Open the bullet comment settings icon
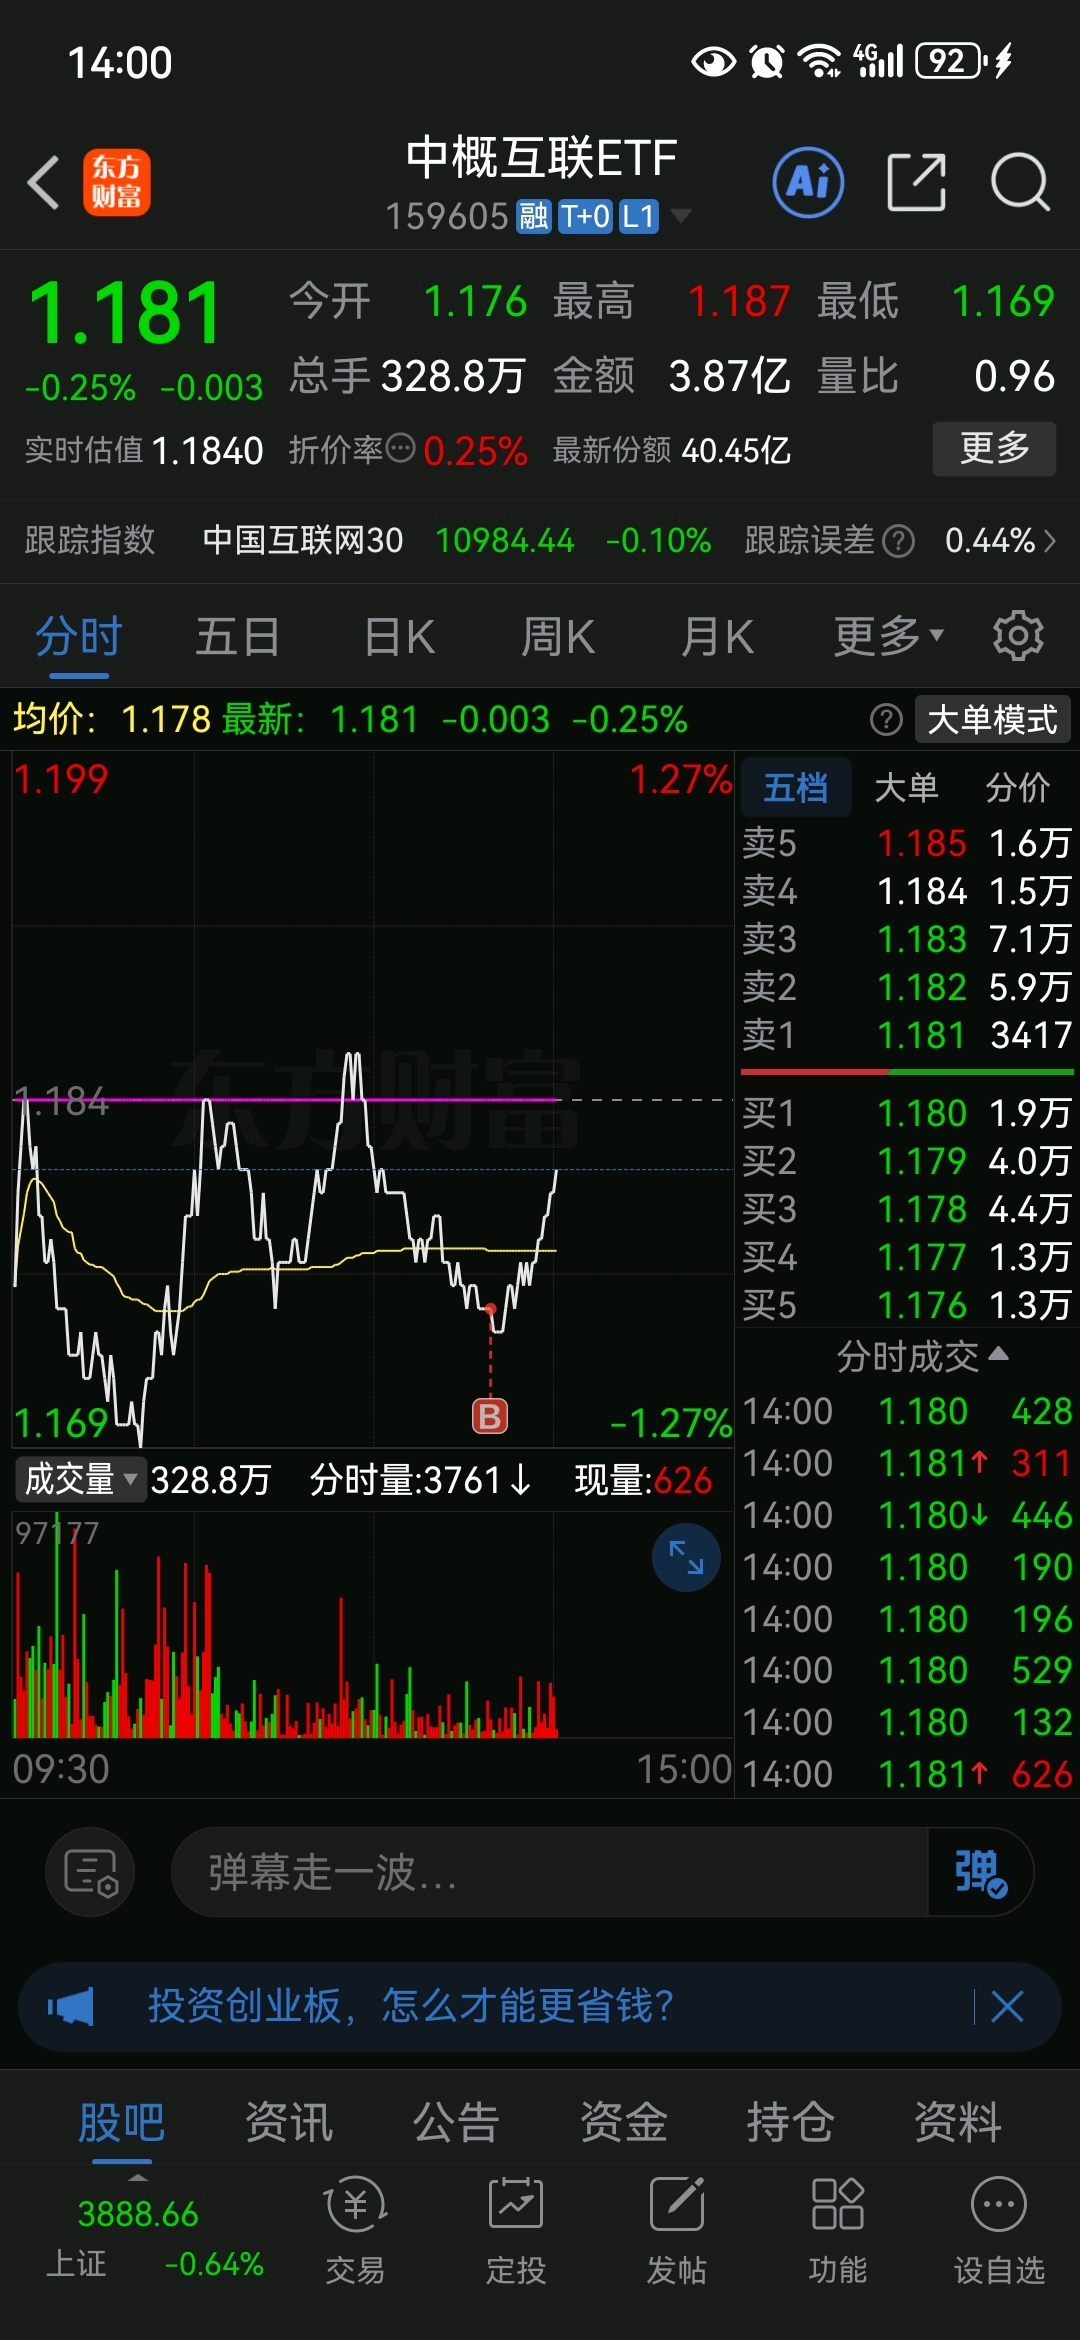This screenshot has height=2340, width=1080. tap(90, 1872)
